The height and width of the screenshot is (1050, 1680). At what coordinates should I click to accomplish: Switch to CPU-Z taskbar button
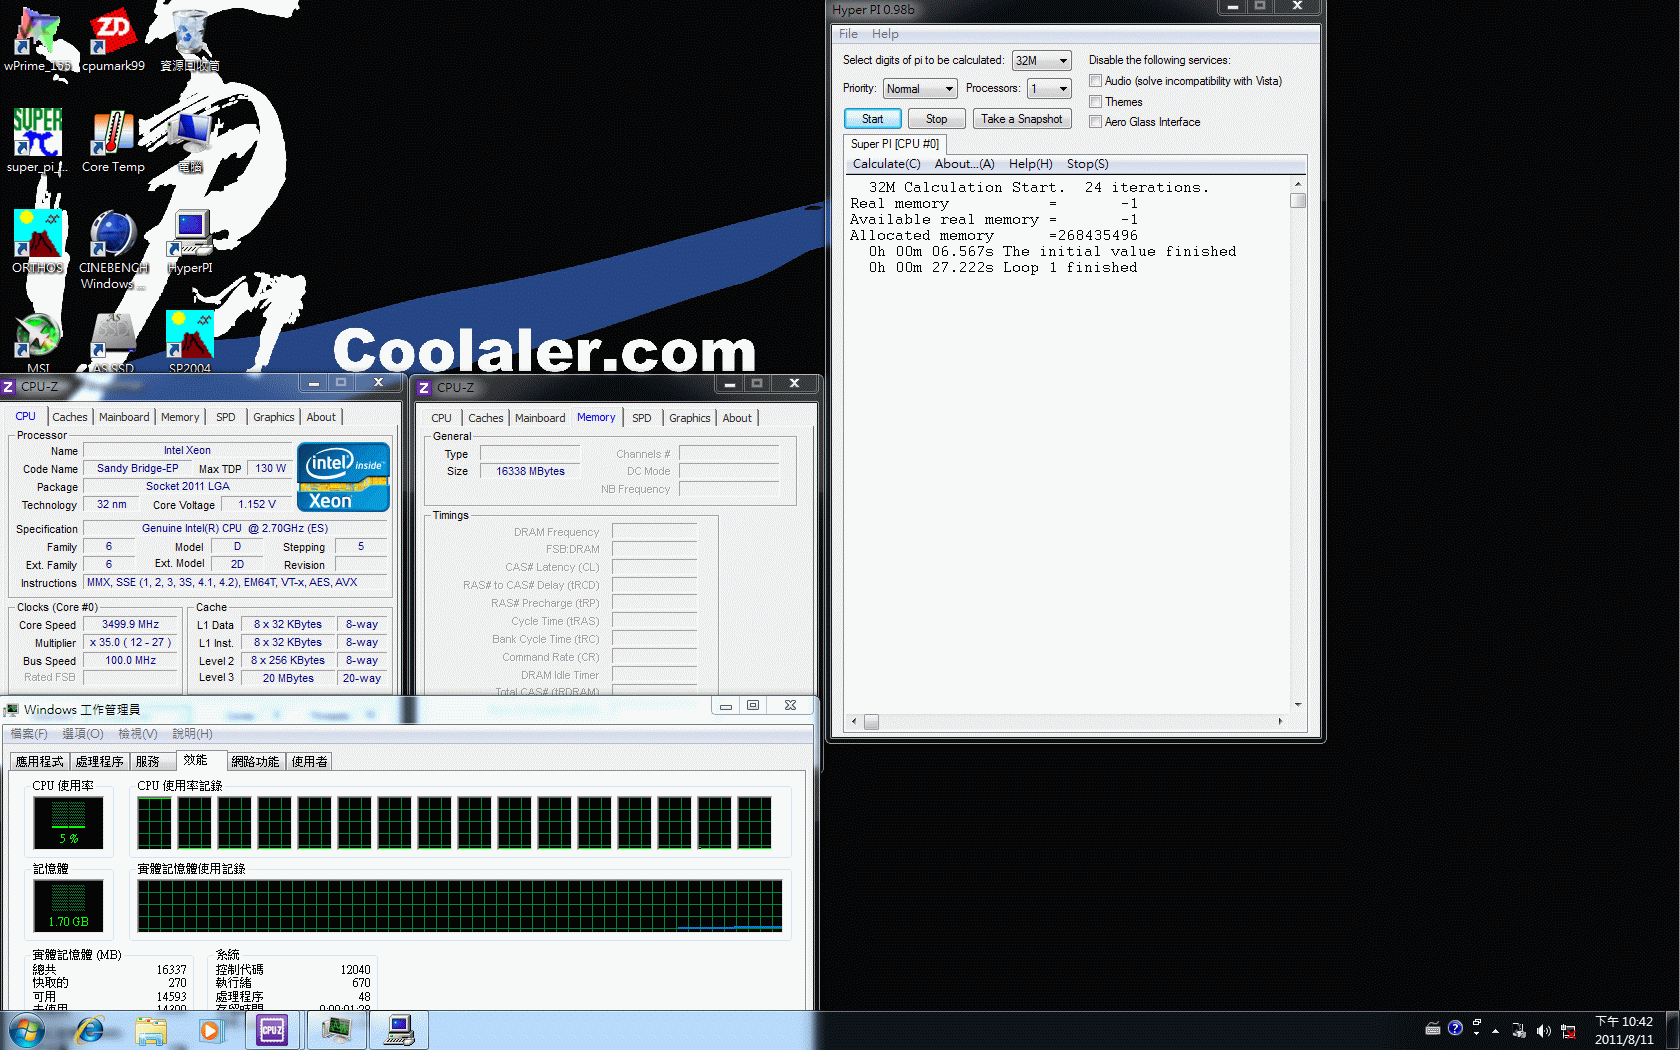(272, 1030)
